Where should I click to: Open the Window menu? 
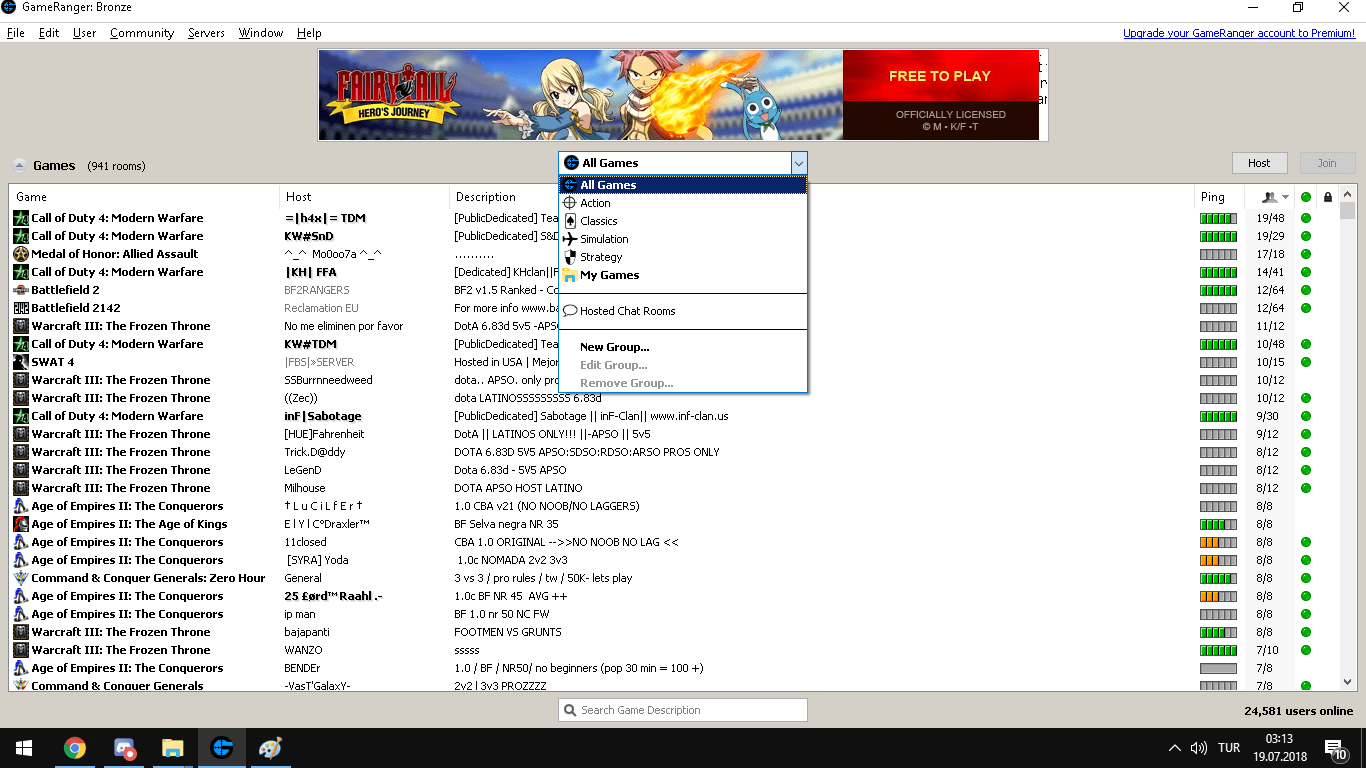click(261, 33)
